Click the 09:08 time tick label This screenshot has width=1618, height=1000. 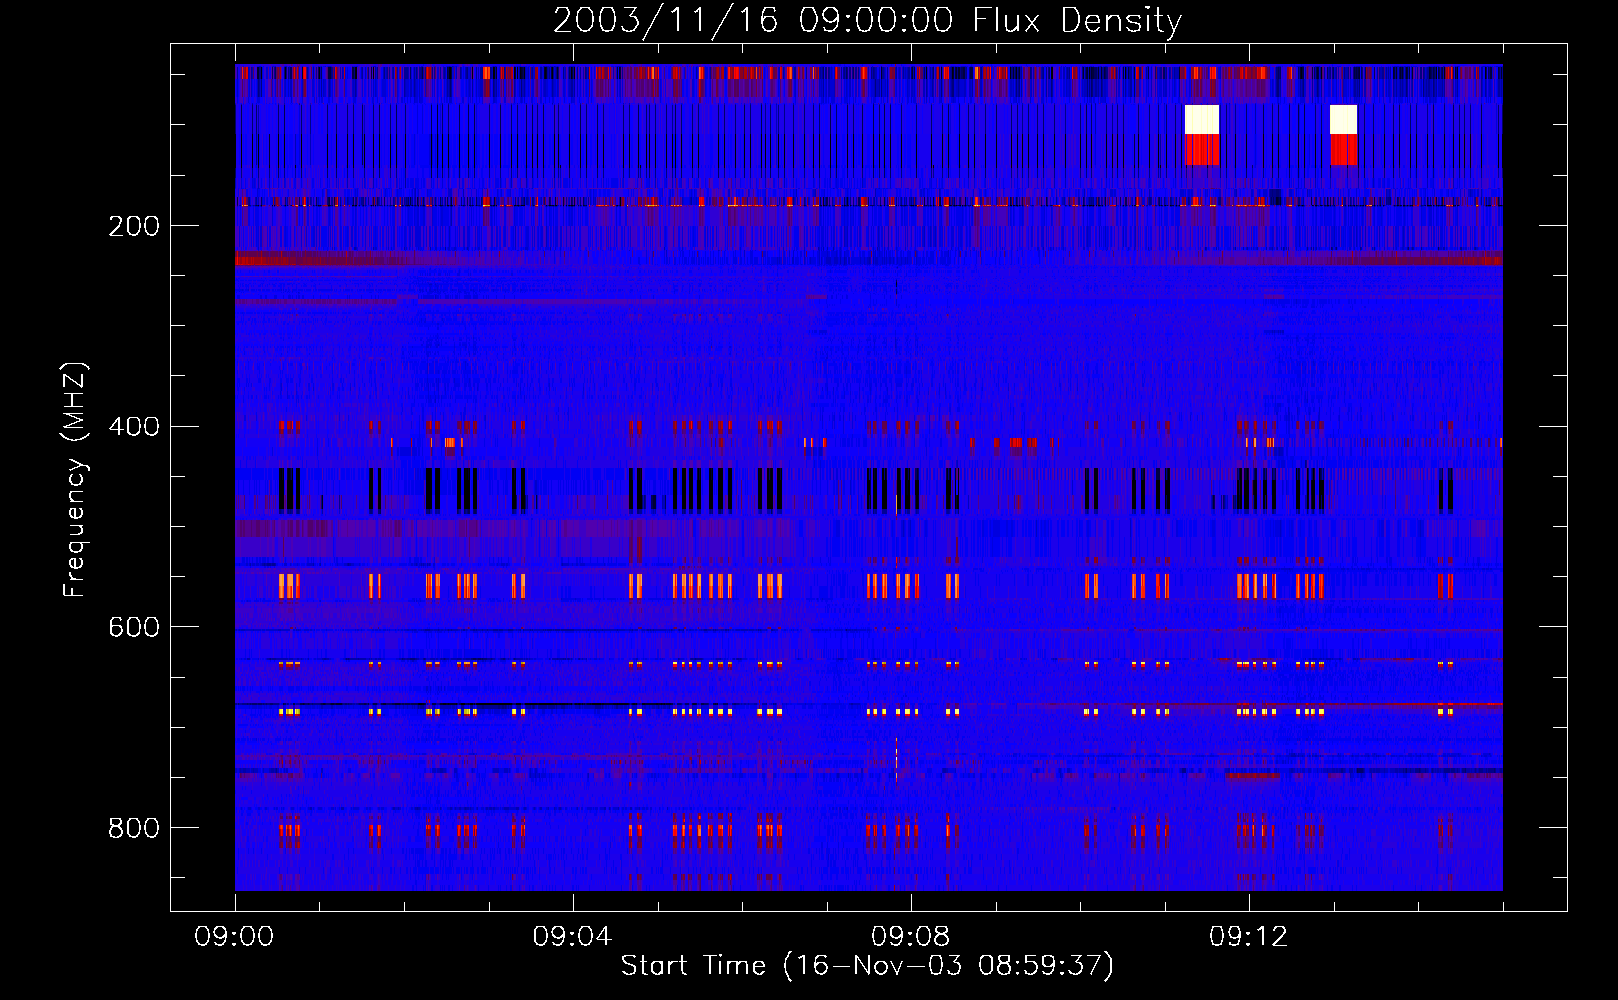coord(910,937)
